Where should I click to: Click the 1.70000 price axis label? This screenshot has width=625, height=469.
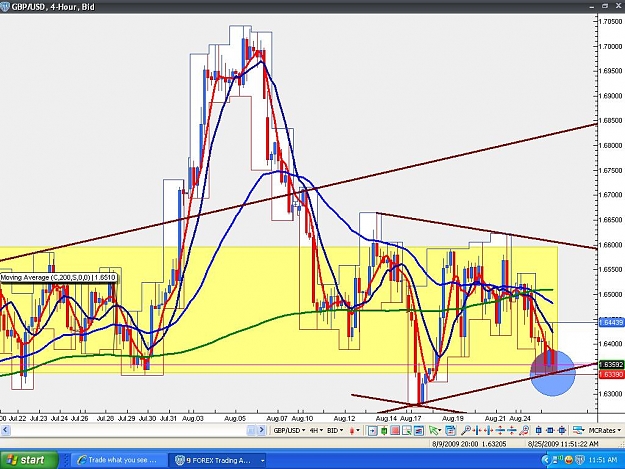pyautogui.click(x=611, y=46)
